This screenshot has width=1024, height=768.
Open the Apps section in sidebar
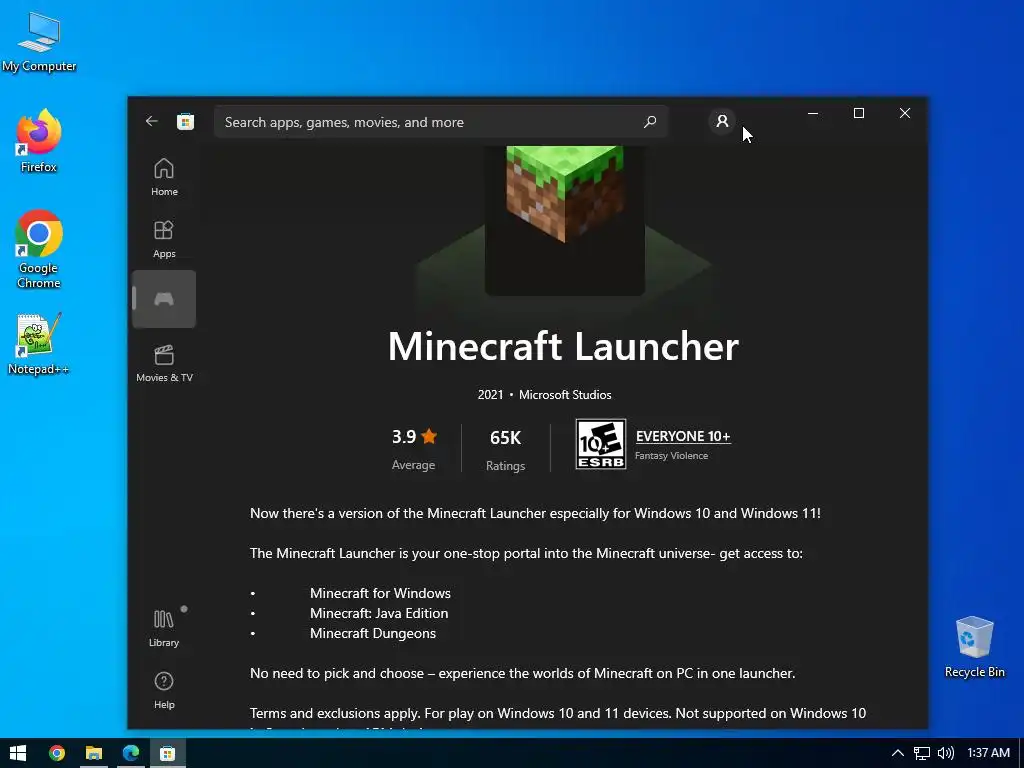pyautogui.click(x=164, y=239)
